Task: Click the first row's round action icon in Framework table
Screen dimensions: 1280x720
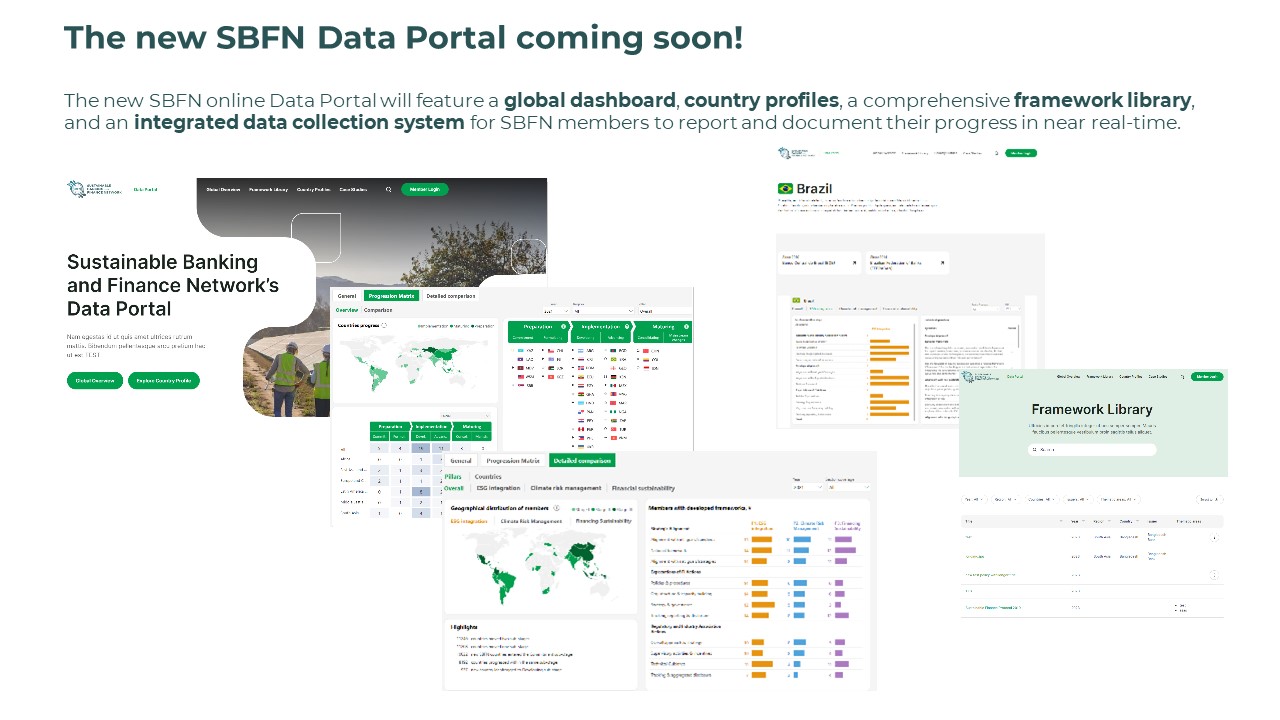Action: (1214, 537)
